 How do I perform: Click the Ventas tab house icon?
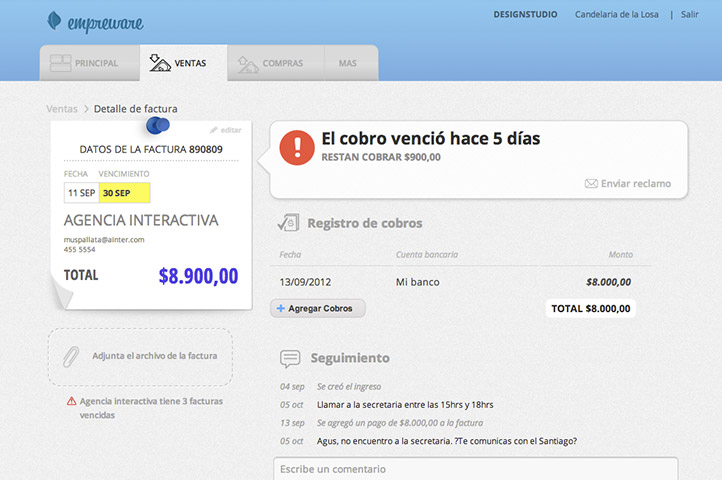coord(160,63)
